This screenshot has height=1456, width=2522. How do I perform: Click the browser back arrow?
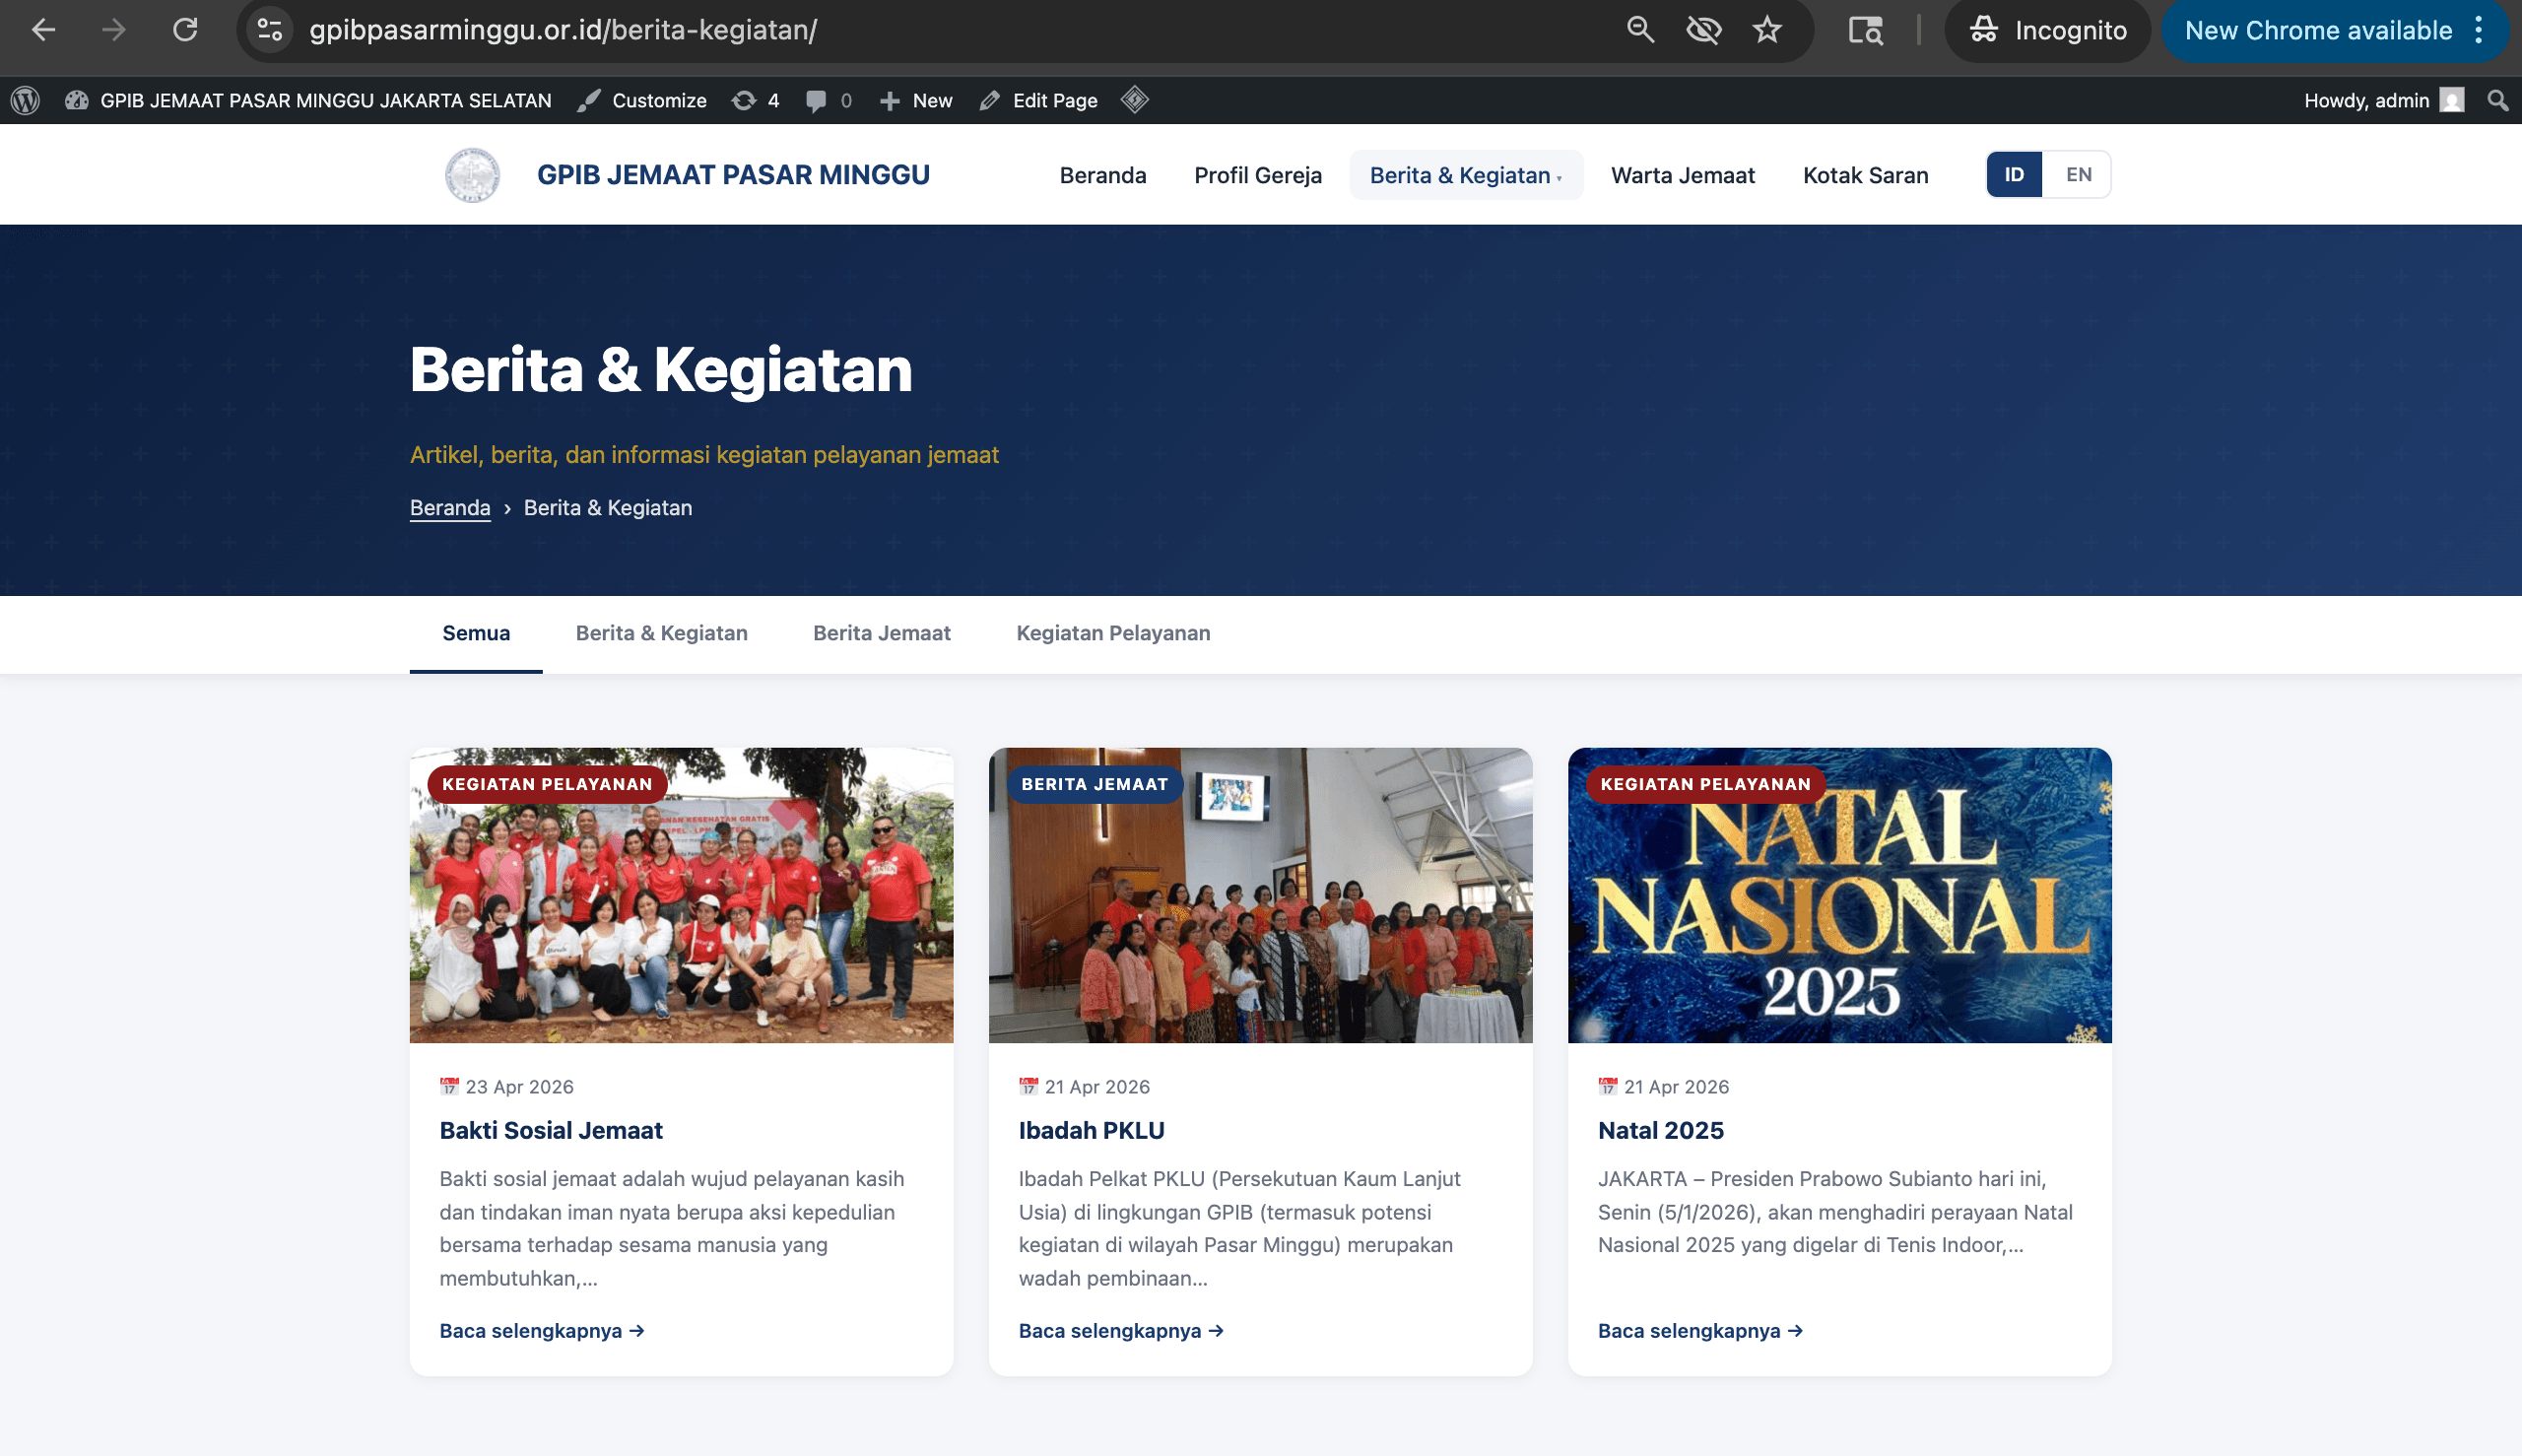(x=43, y=30)
